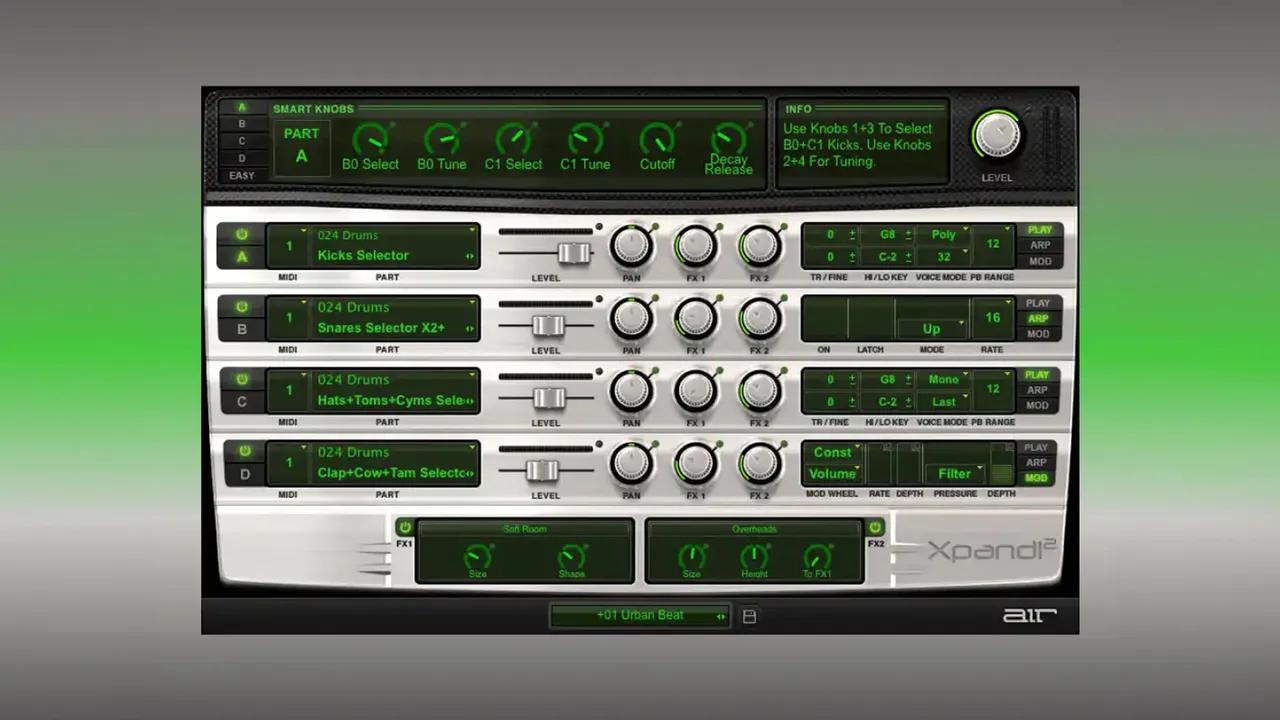1280x720 pixels.
Task: Click the PAN knob in part D
Action: pos(631,463)
